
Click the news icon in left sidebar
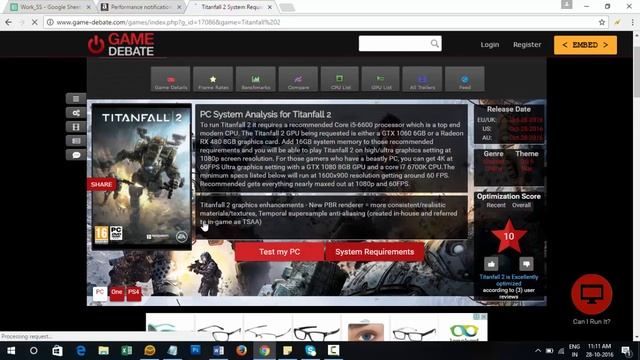pyautogui.click(x=76, y=141)
